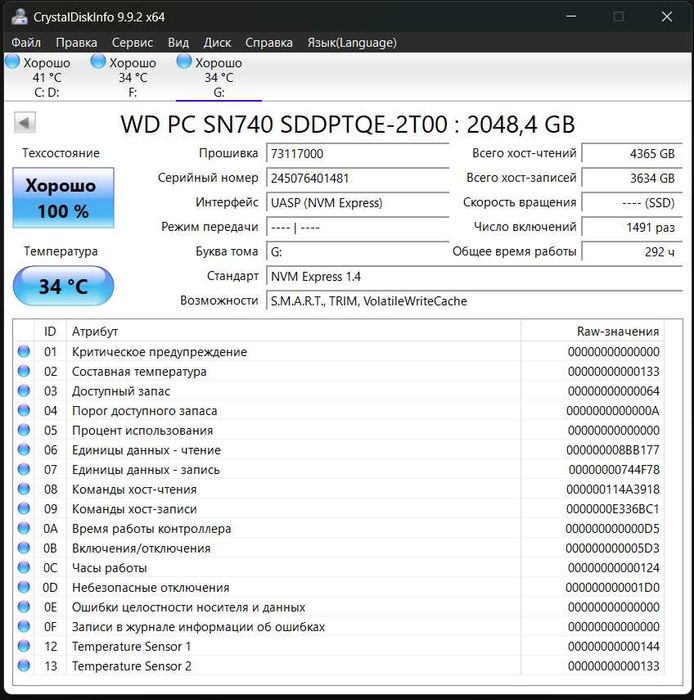Minimize the CrystalDiskInfo window
The width and height of the screenshot is (694, 700).
[x=571, y=17]
